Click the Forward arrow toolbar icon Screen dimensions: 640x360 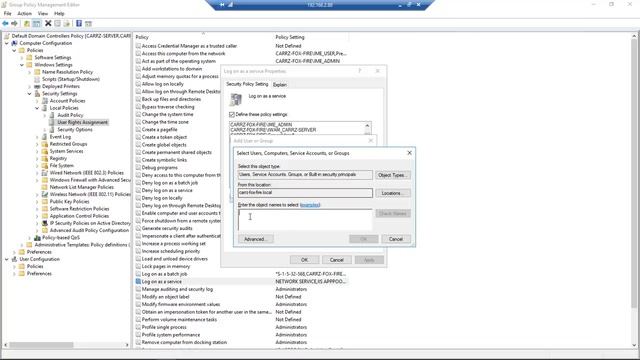tap(14, 24)
